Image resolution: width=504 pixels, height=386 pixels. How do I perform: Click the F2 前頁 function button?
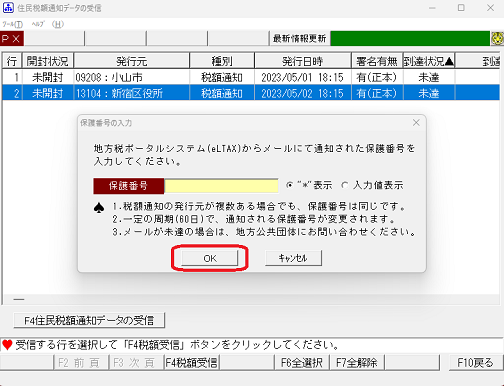coord(81,362)
